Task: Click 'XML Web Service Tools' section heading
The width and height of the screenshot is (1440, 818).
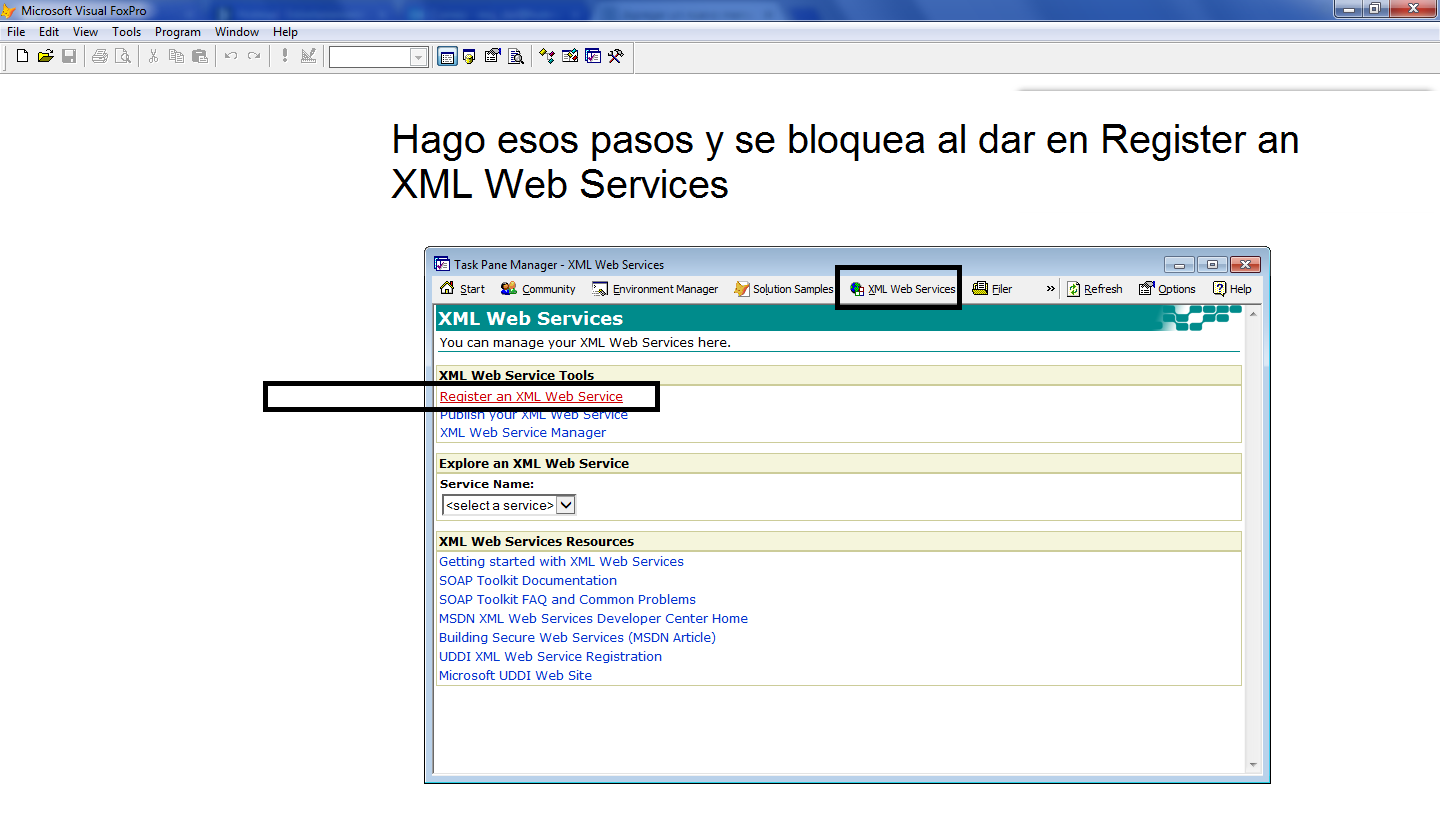Action: (516, 376)
